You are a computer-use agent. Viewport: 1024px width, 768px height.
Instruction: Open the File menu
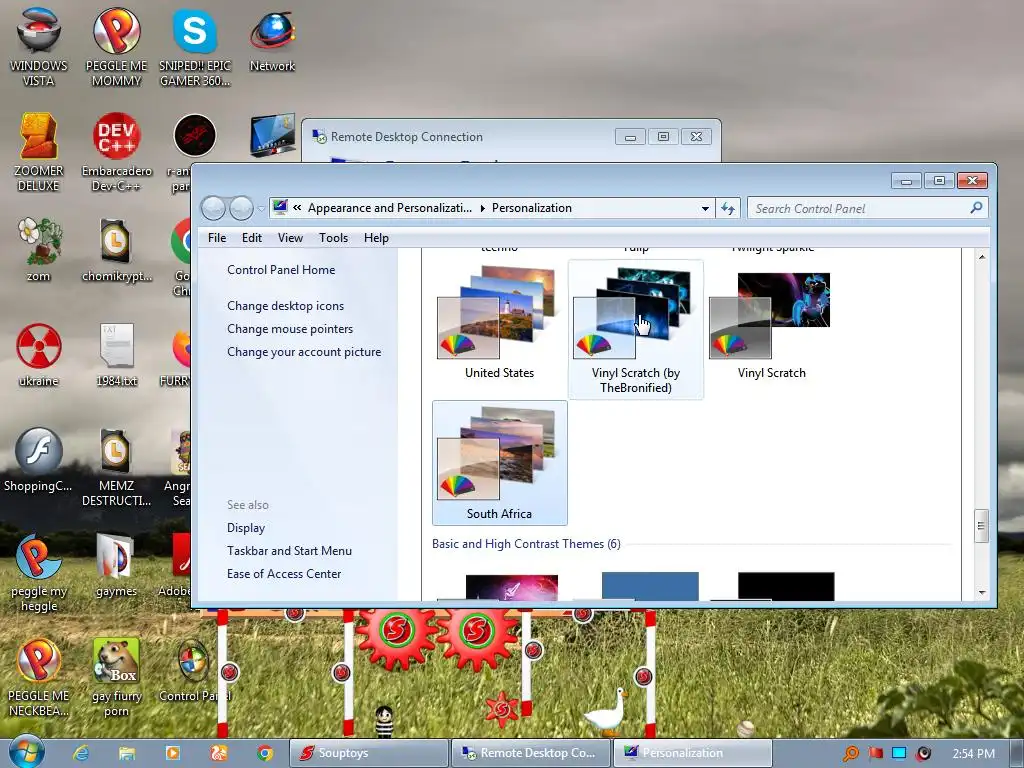tap(217, 238)
